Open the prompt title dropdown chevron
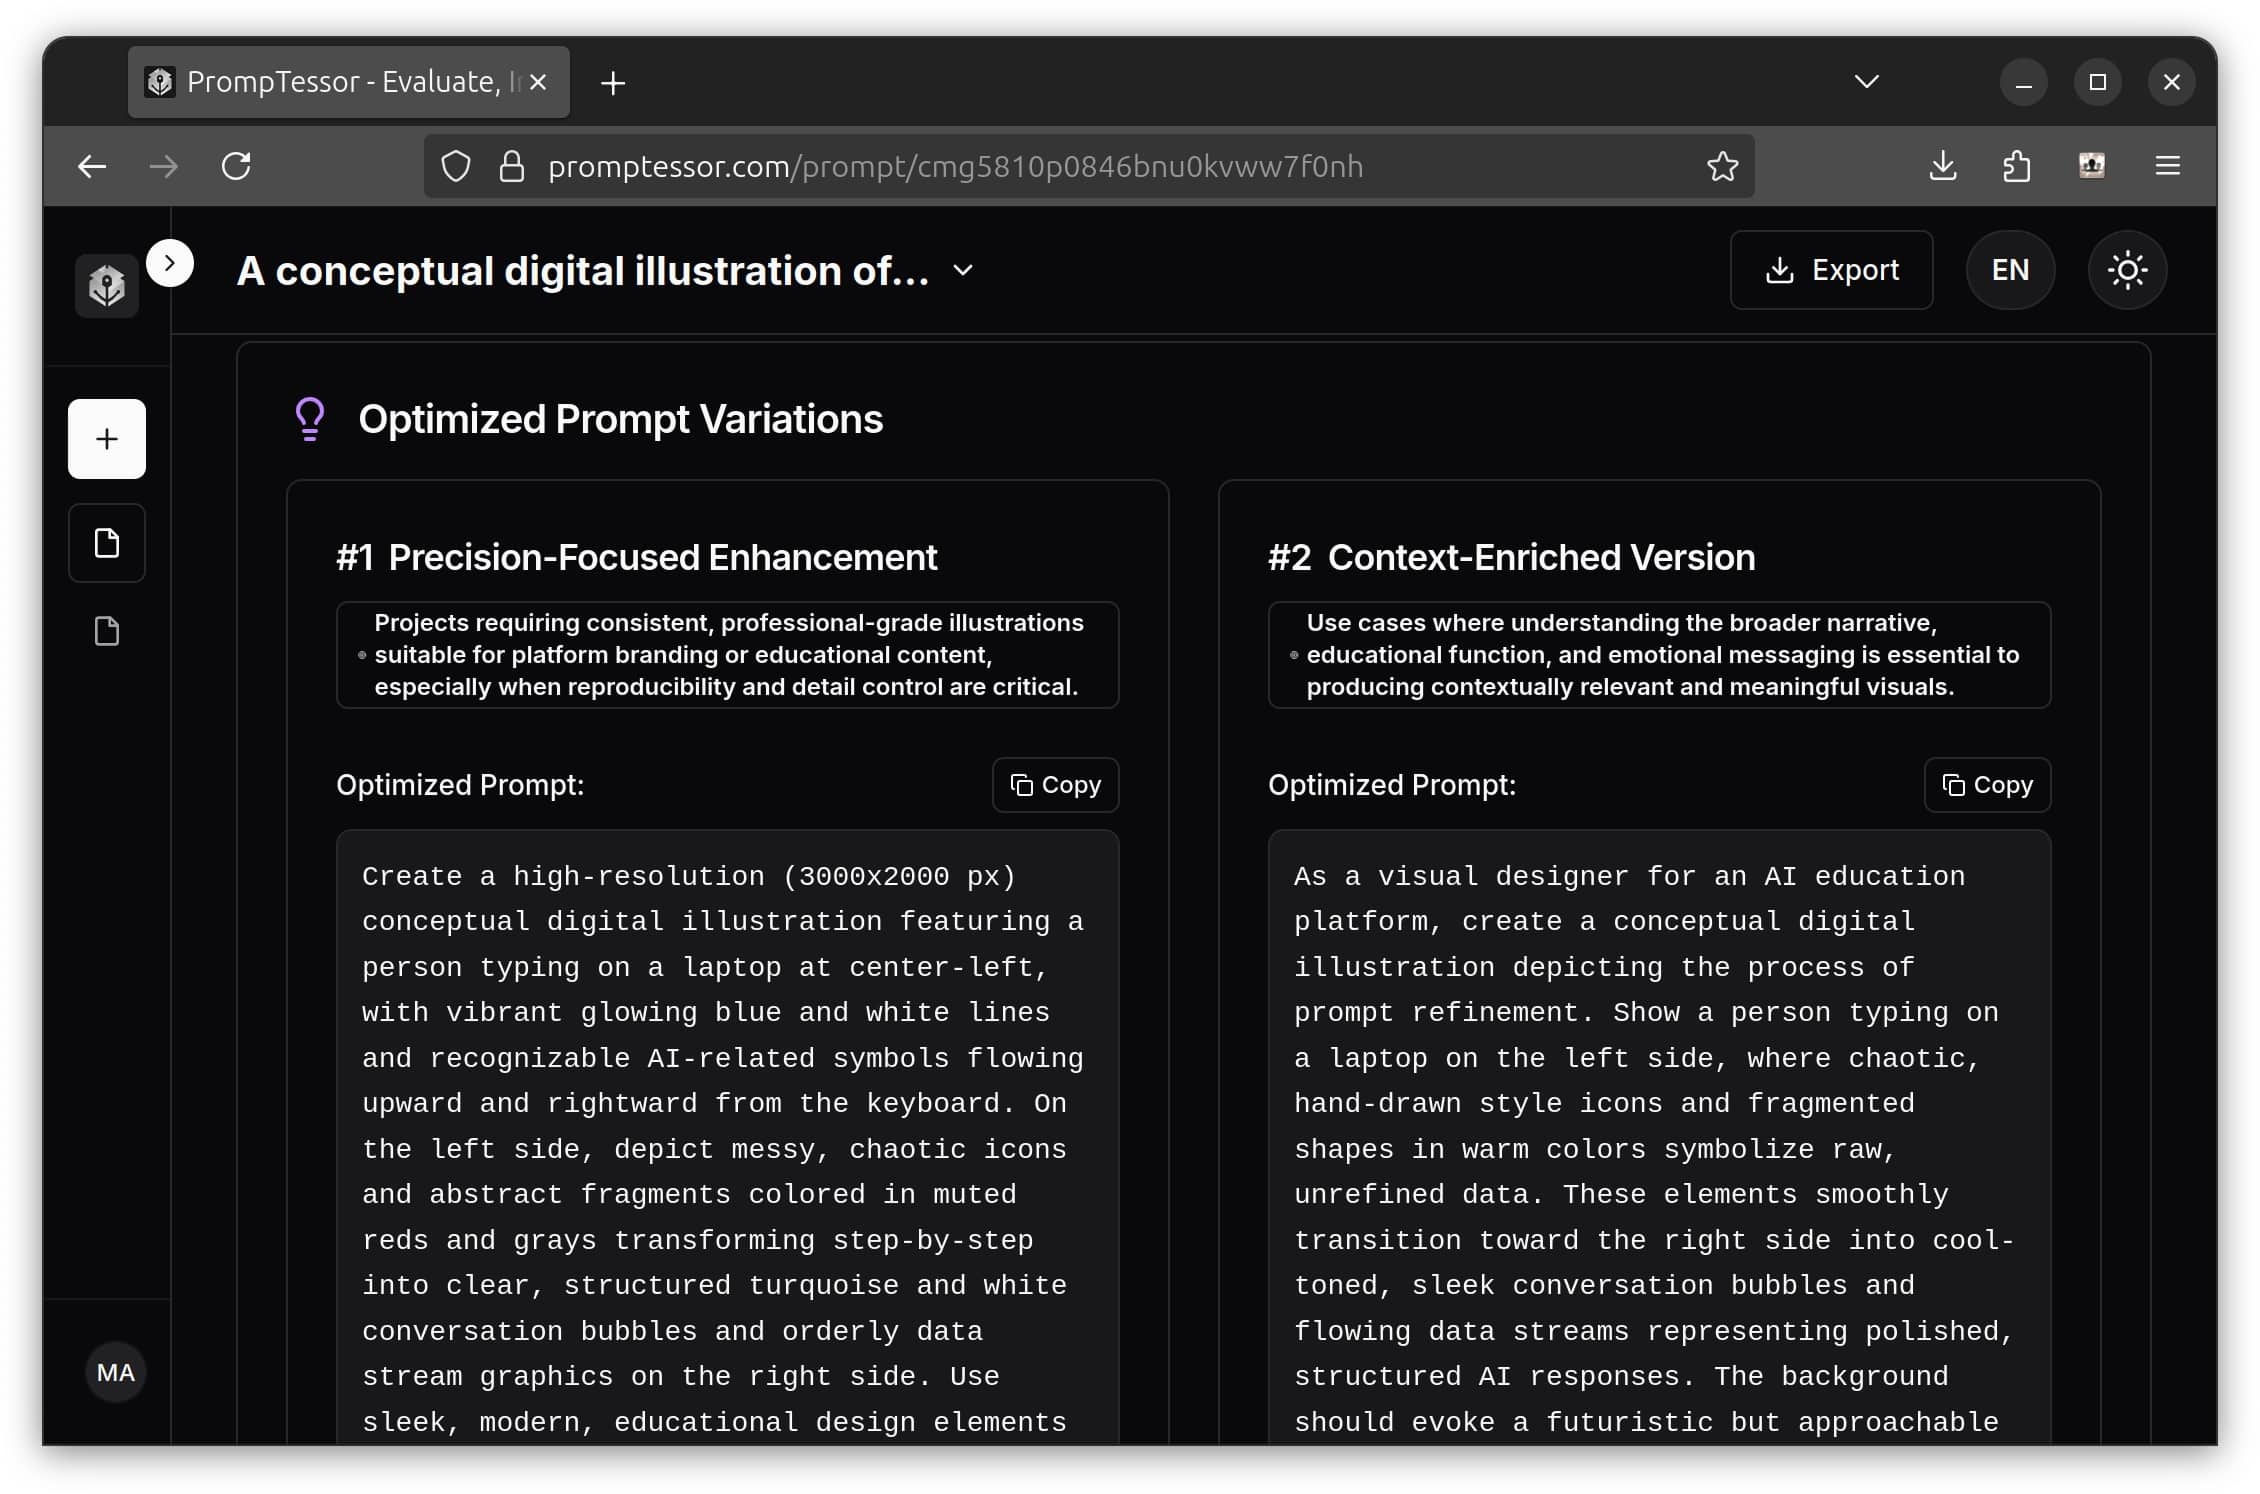 tap(963, 270)
